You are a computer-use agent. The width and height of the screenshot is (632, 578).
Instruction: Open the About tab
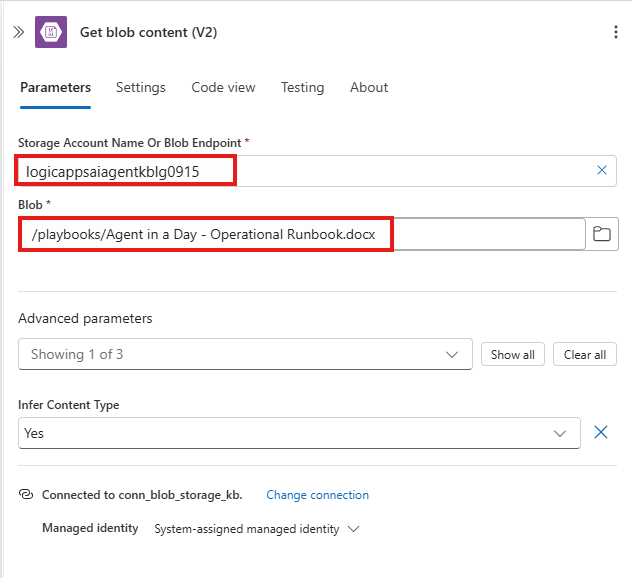tap(369, 88)
